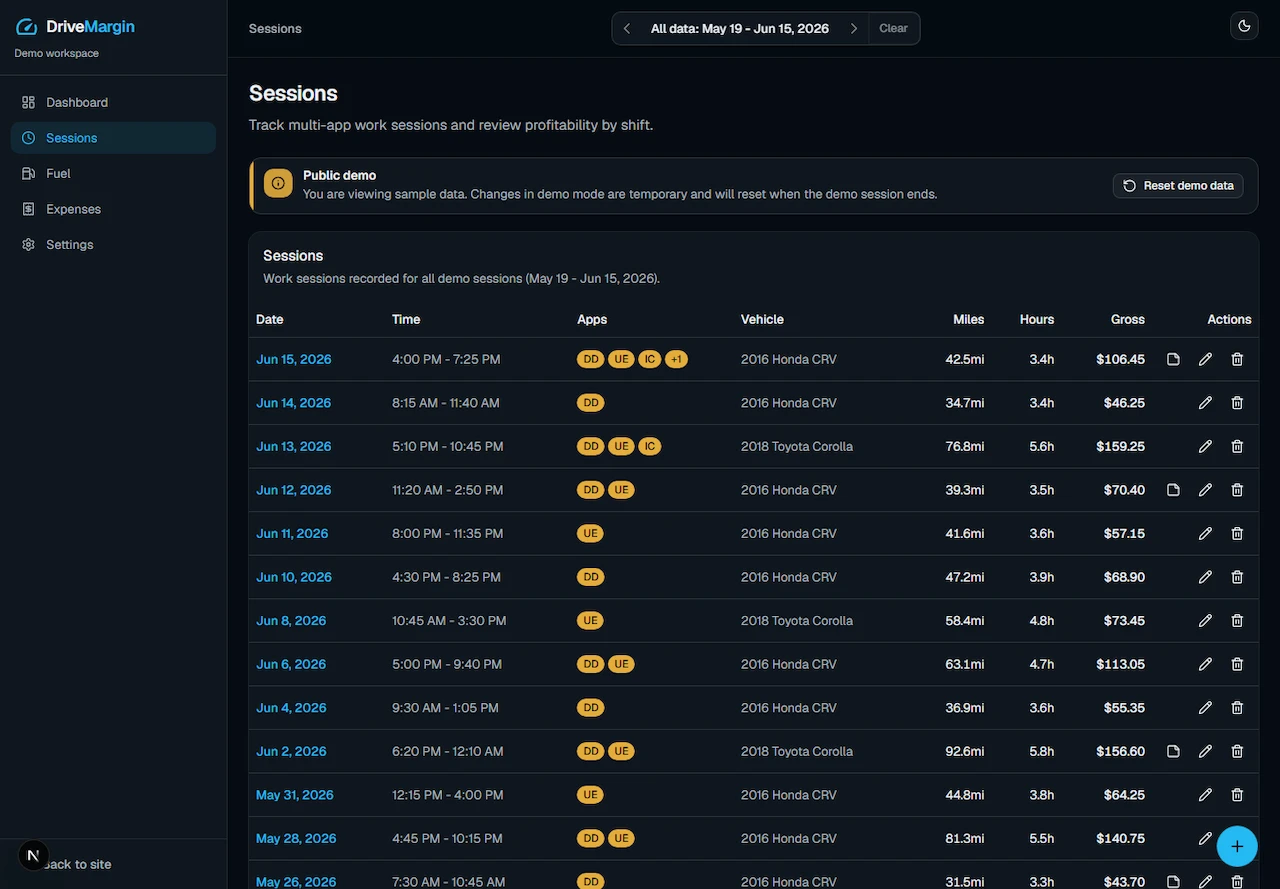Image resolution: width=1280 pixels, height=889 pixels.
Task: Open the Settings page
Action: click(113, 244)
